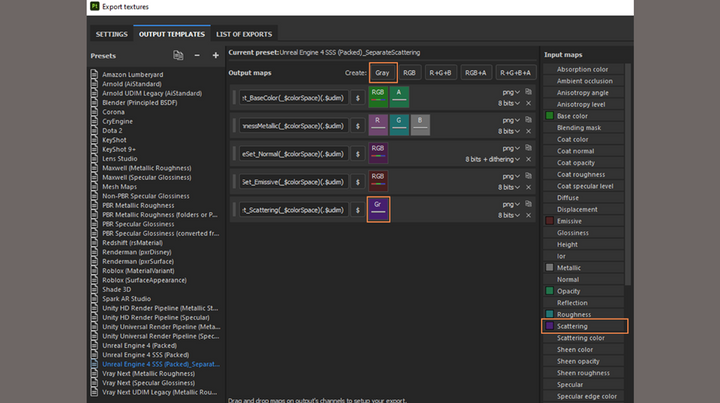Select the Gr channel of Scattering map
The height and width of the screenshot is (403, 720).
tap(378, 209)
